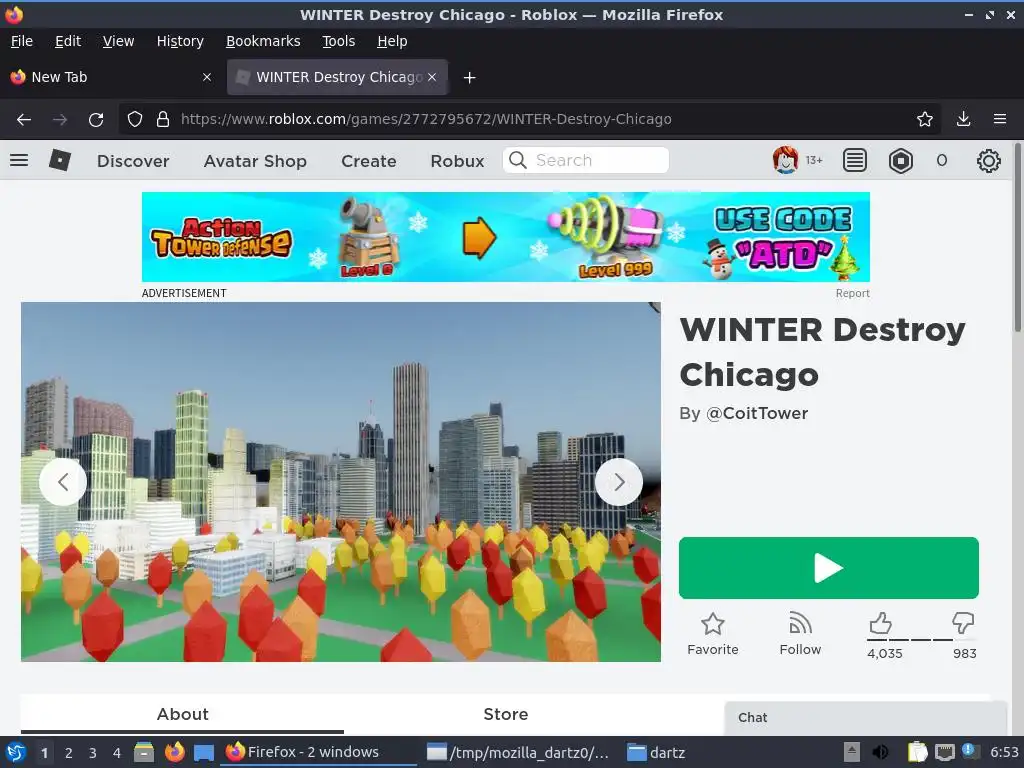Image resolution: width=1024 pixels, height=768 pixels.
Task: Bookmark this page with the star
Action: [x=925, y=119]
